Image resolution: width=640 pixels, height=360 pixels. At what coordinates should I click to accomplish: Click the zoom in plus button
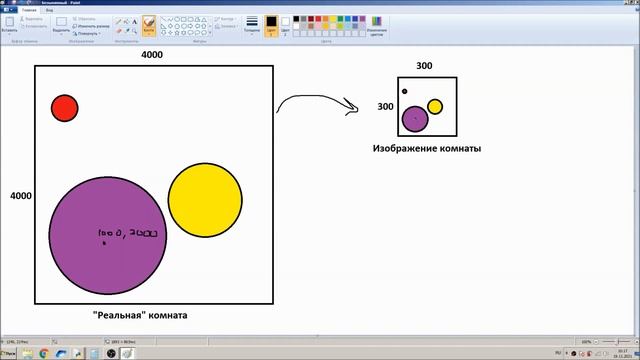(x=636, y=342)
